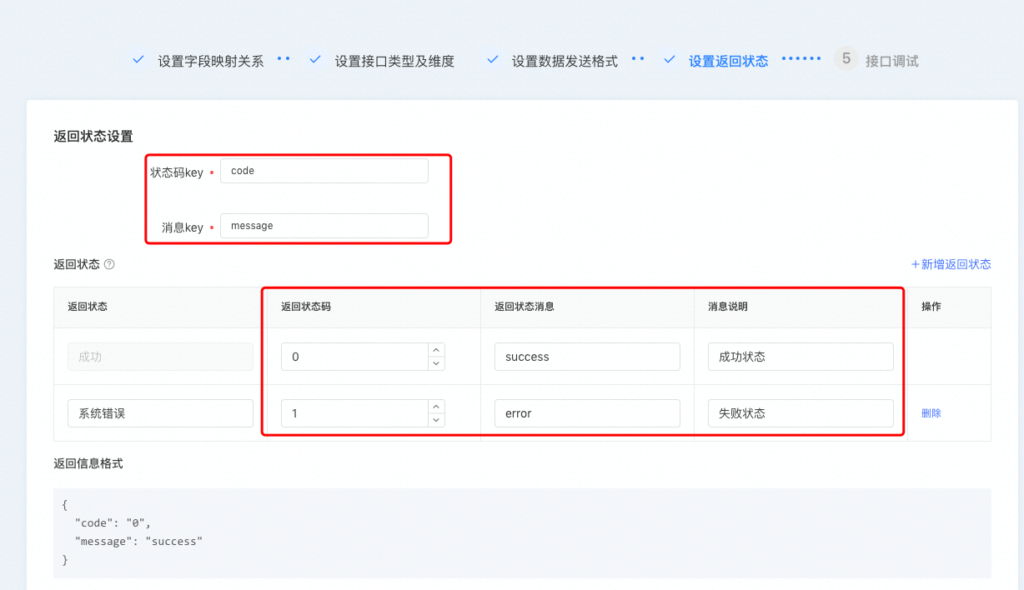This screenshot has width=1024, height=590.
Task: Decrease status code in the 成功 row
Action: (436, 363)
